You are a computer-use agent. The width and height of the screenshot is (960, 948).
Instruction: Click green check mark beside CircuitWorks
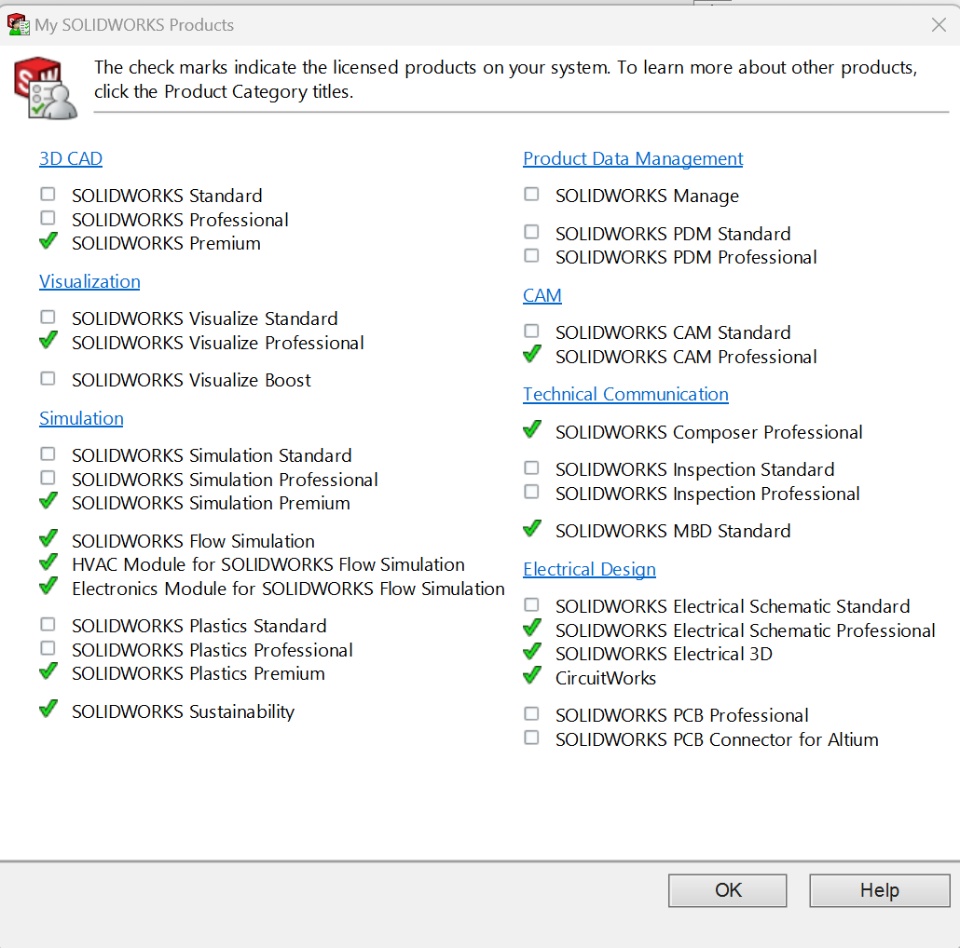532,677
